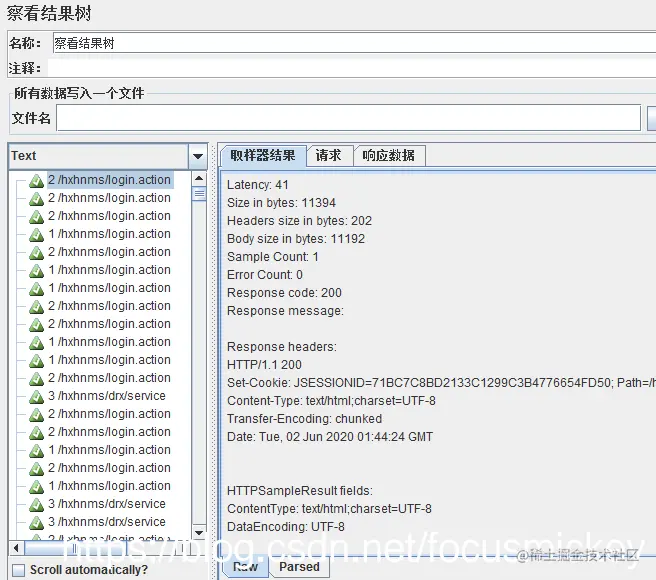Open the 响应数据 tab

point(389,156)
